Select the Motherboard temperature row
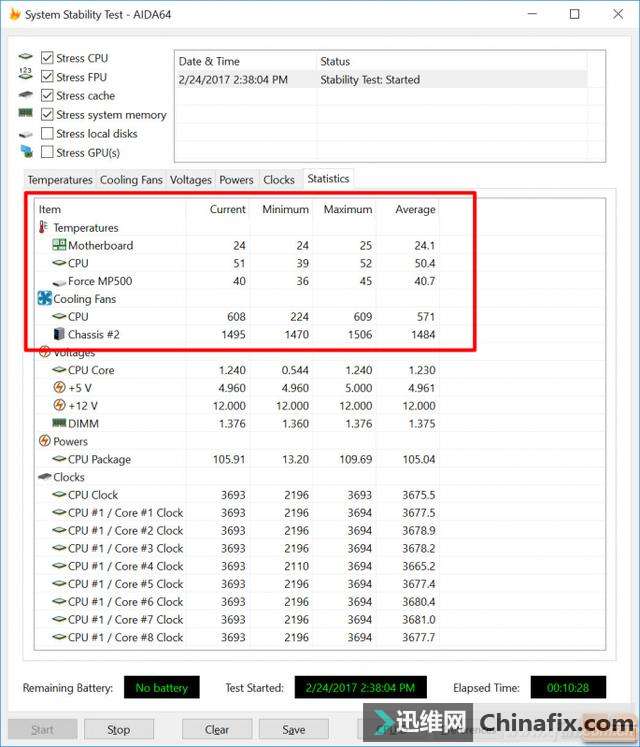Viewport: 640px width, 747px height. pos(237,245)
